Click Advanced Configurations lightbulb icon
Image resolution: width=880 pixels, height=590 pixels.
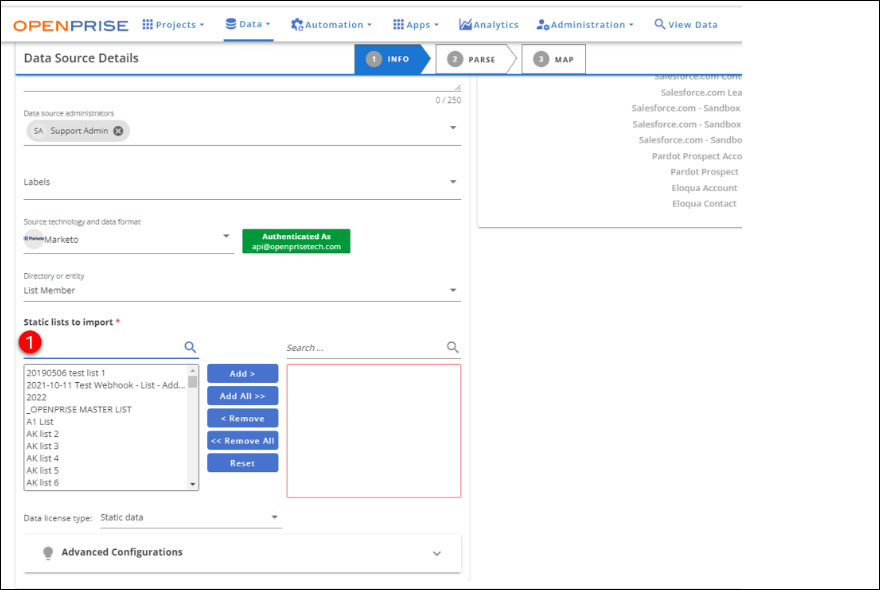pyautogui.click(x=48, y=553)
